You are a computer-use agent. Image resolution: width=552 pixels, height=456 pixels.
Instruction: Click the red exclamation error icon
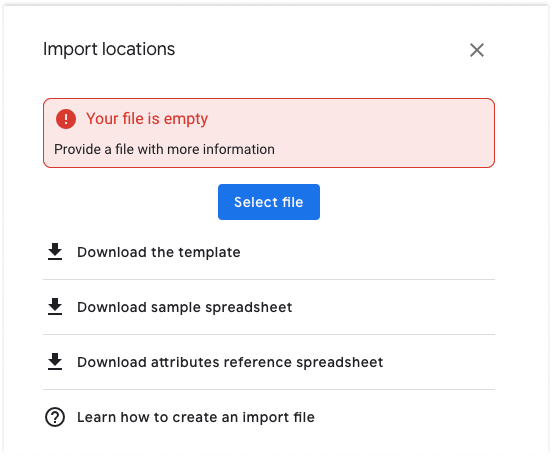(66, 119)
